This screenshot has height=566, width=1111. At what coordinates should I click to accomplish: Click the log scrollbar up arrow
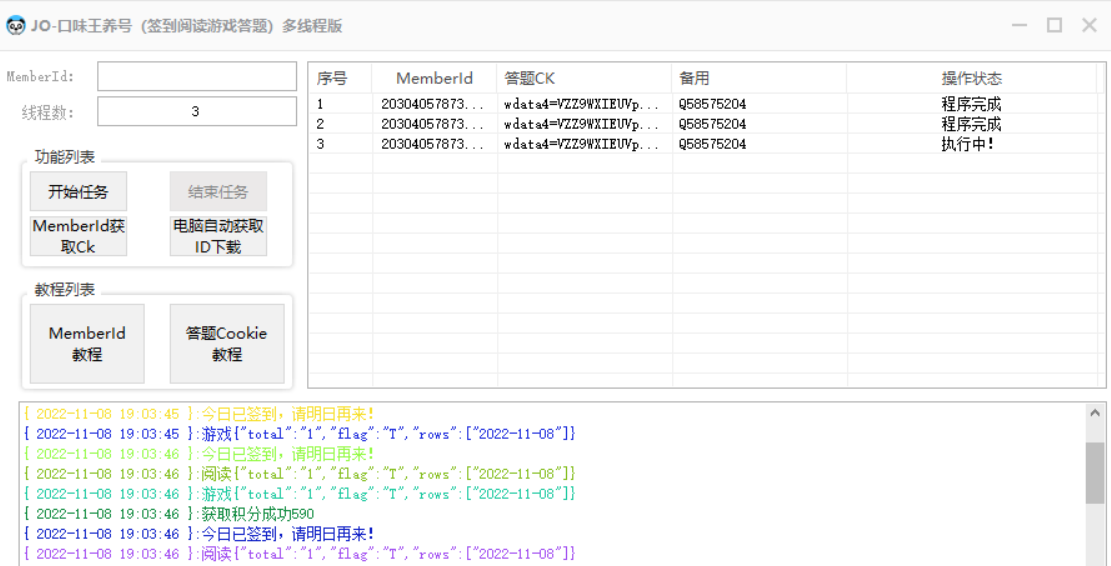pyautogui.click(x=1095, y=413)
